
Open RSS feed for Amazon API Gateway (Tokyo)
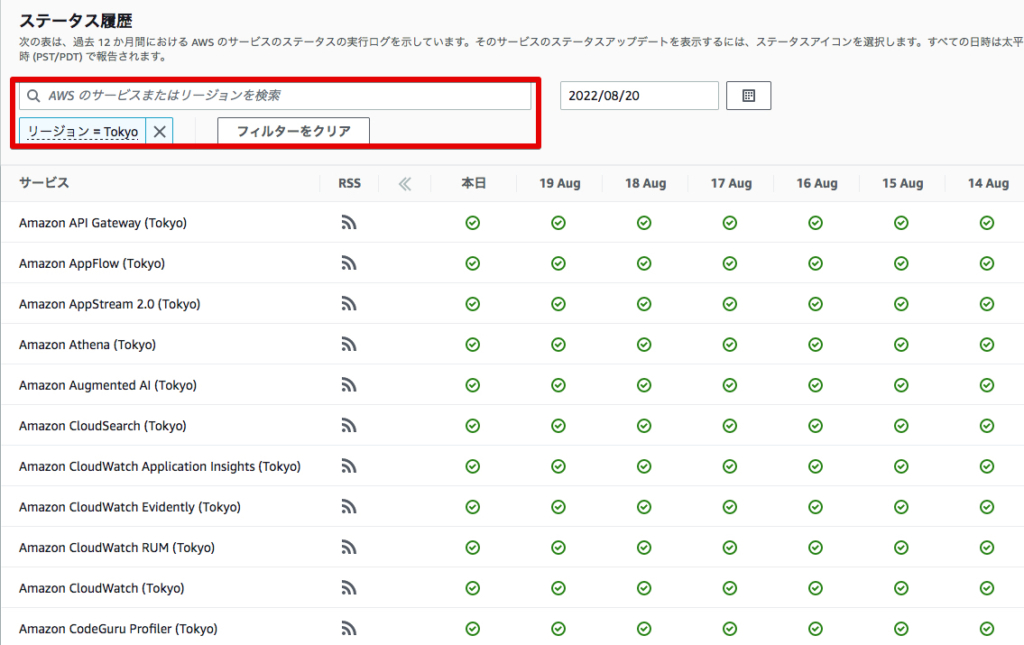pos(349,222)
